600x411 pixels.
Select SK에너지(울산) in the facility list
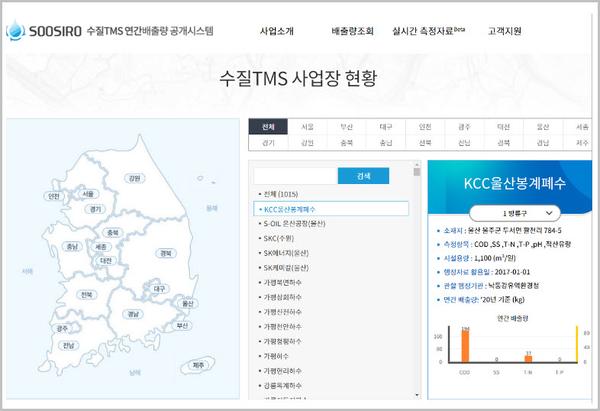(x=286, y=253)
